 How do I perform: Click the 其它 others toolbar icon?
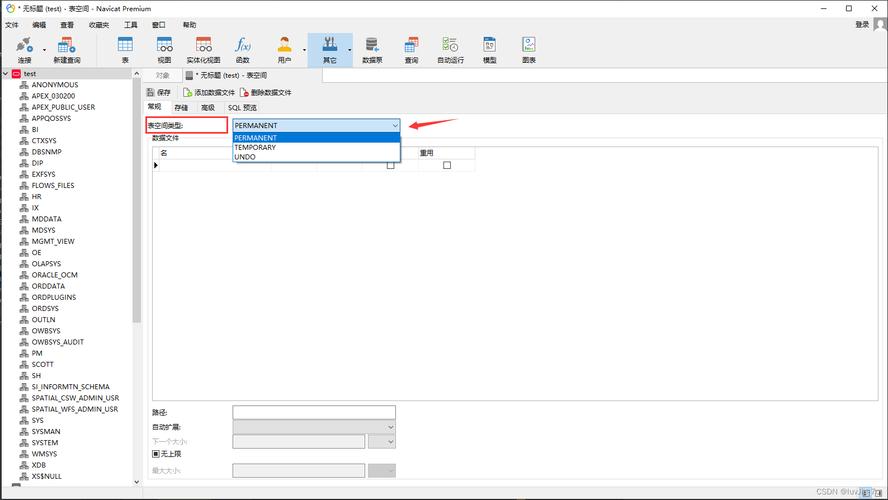tap(330, 44)
